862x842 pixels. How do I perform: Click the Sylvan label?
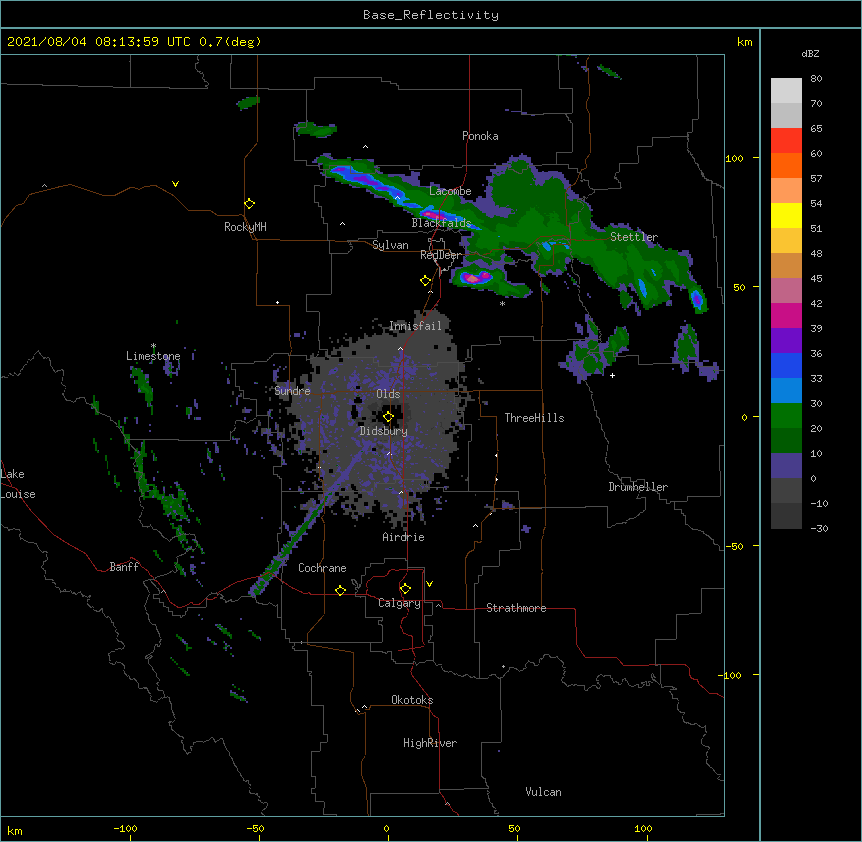click(390, 245)
